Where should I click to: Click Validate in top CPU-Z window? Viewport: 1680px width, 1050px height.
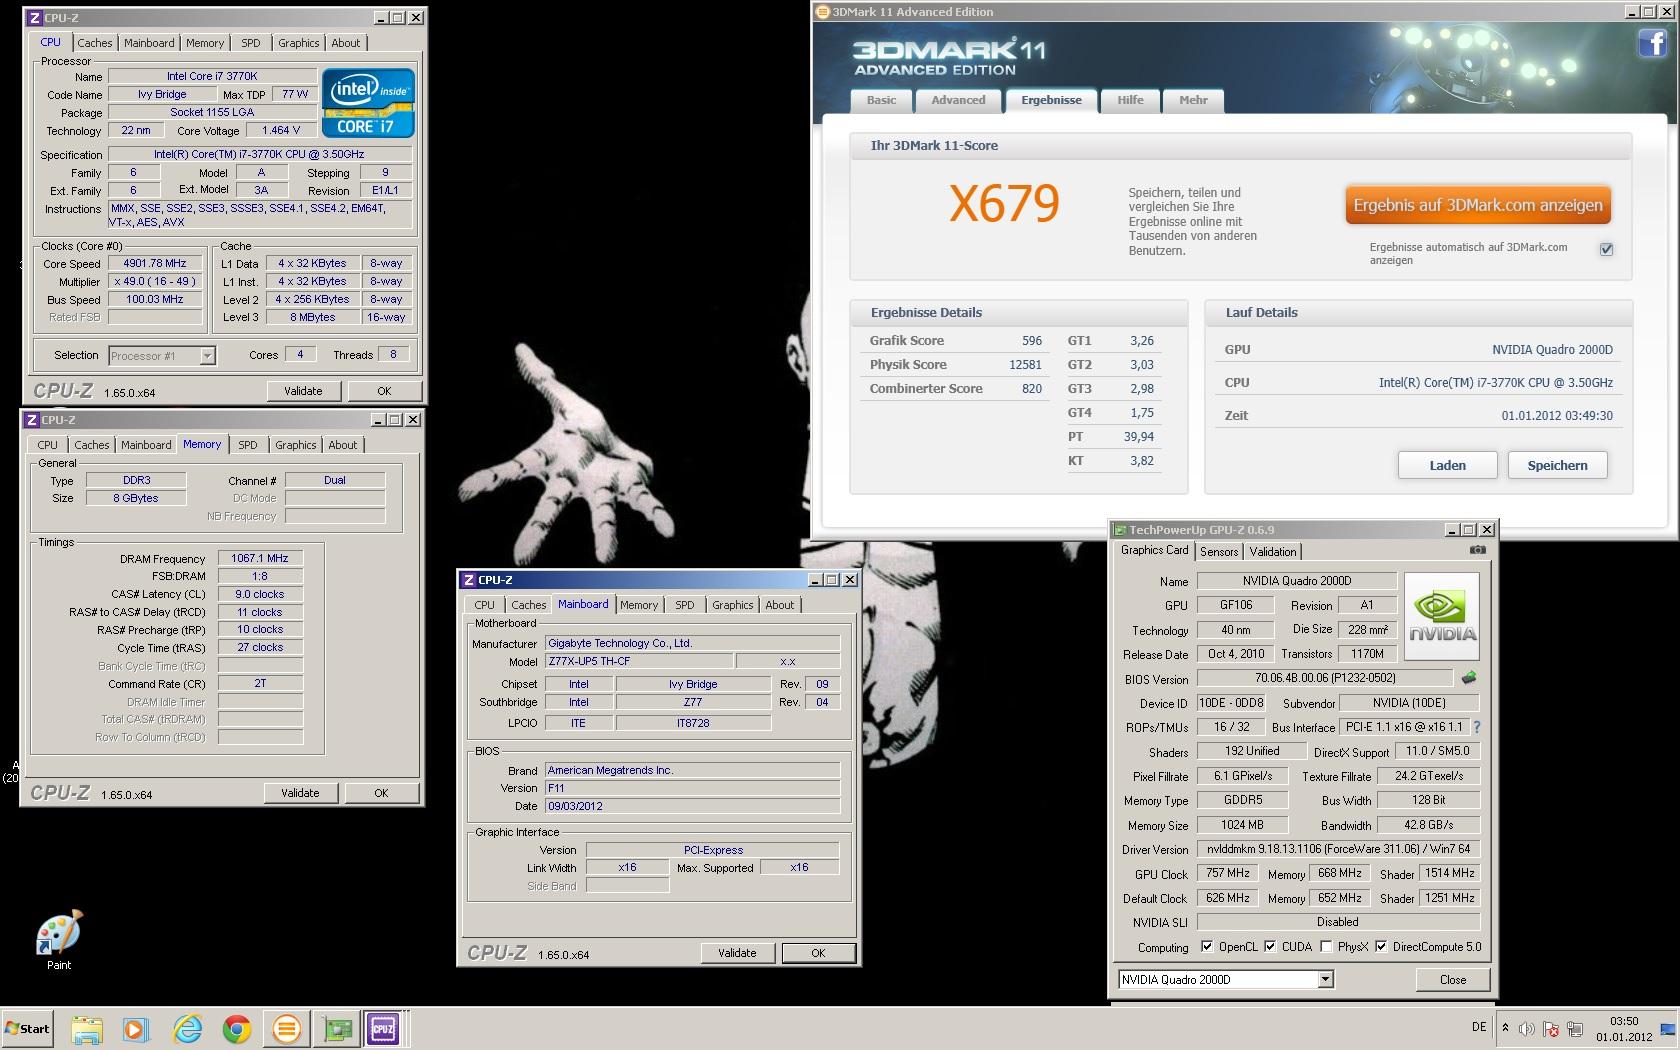tap(303, 391)
